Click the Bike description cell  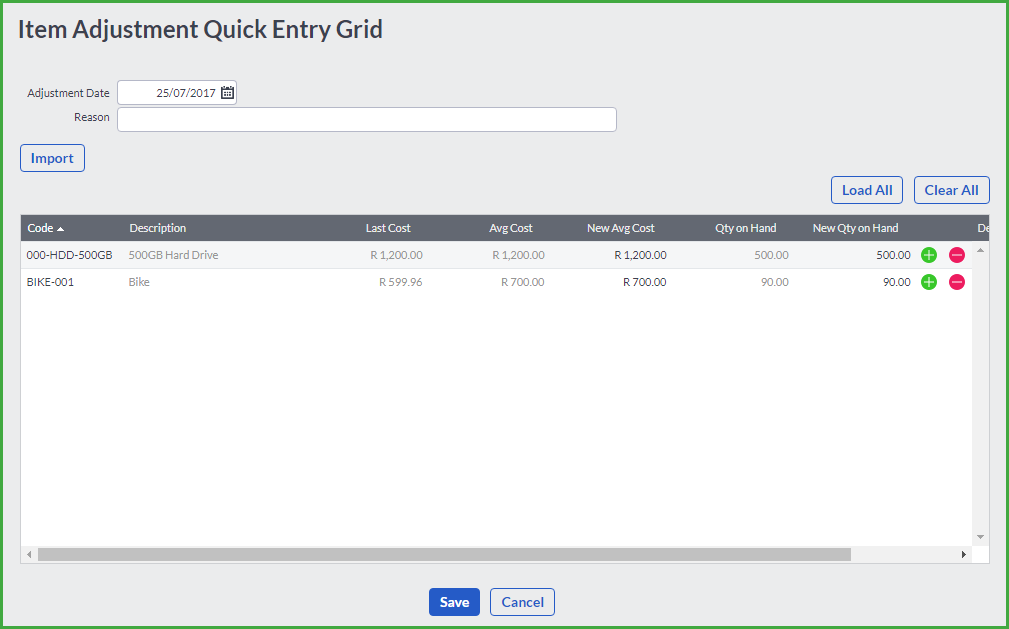(139, 282)
